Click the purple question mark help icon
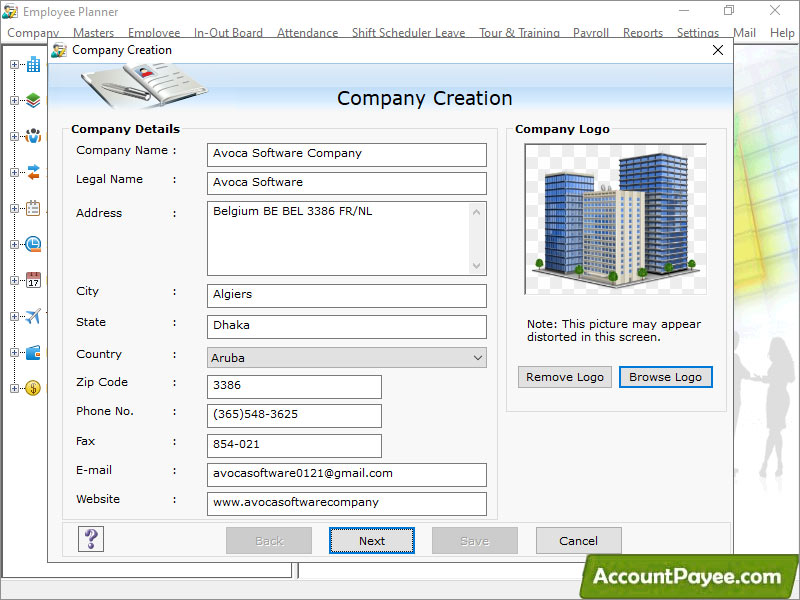 point(91,539)
